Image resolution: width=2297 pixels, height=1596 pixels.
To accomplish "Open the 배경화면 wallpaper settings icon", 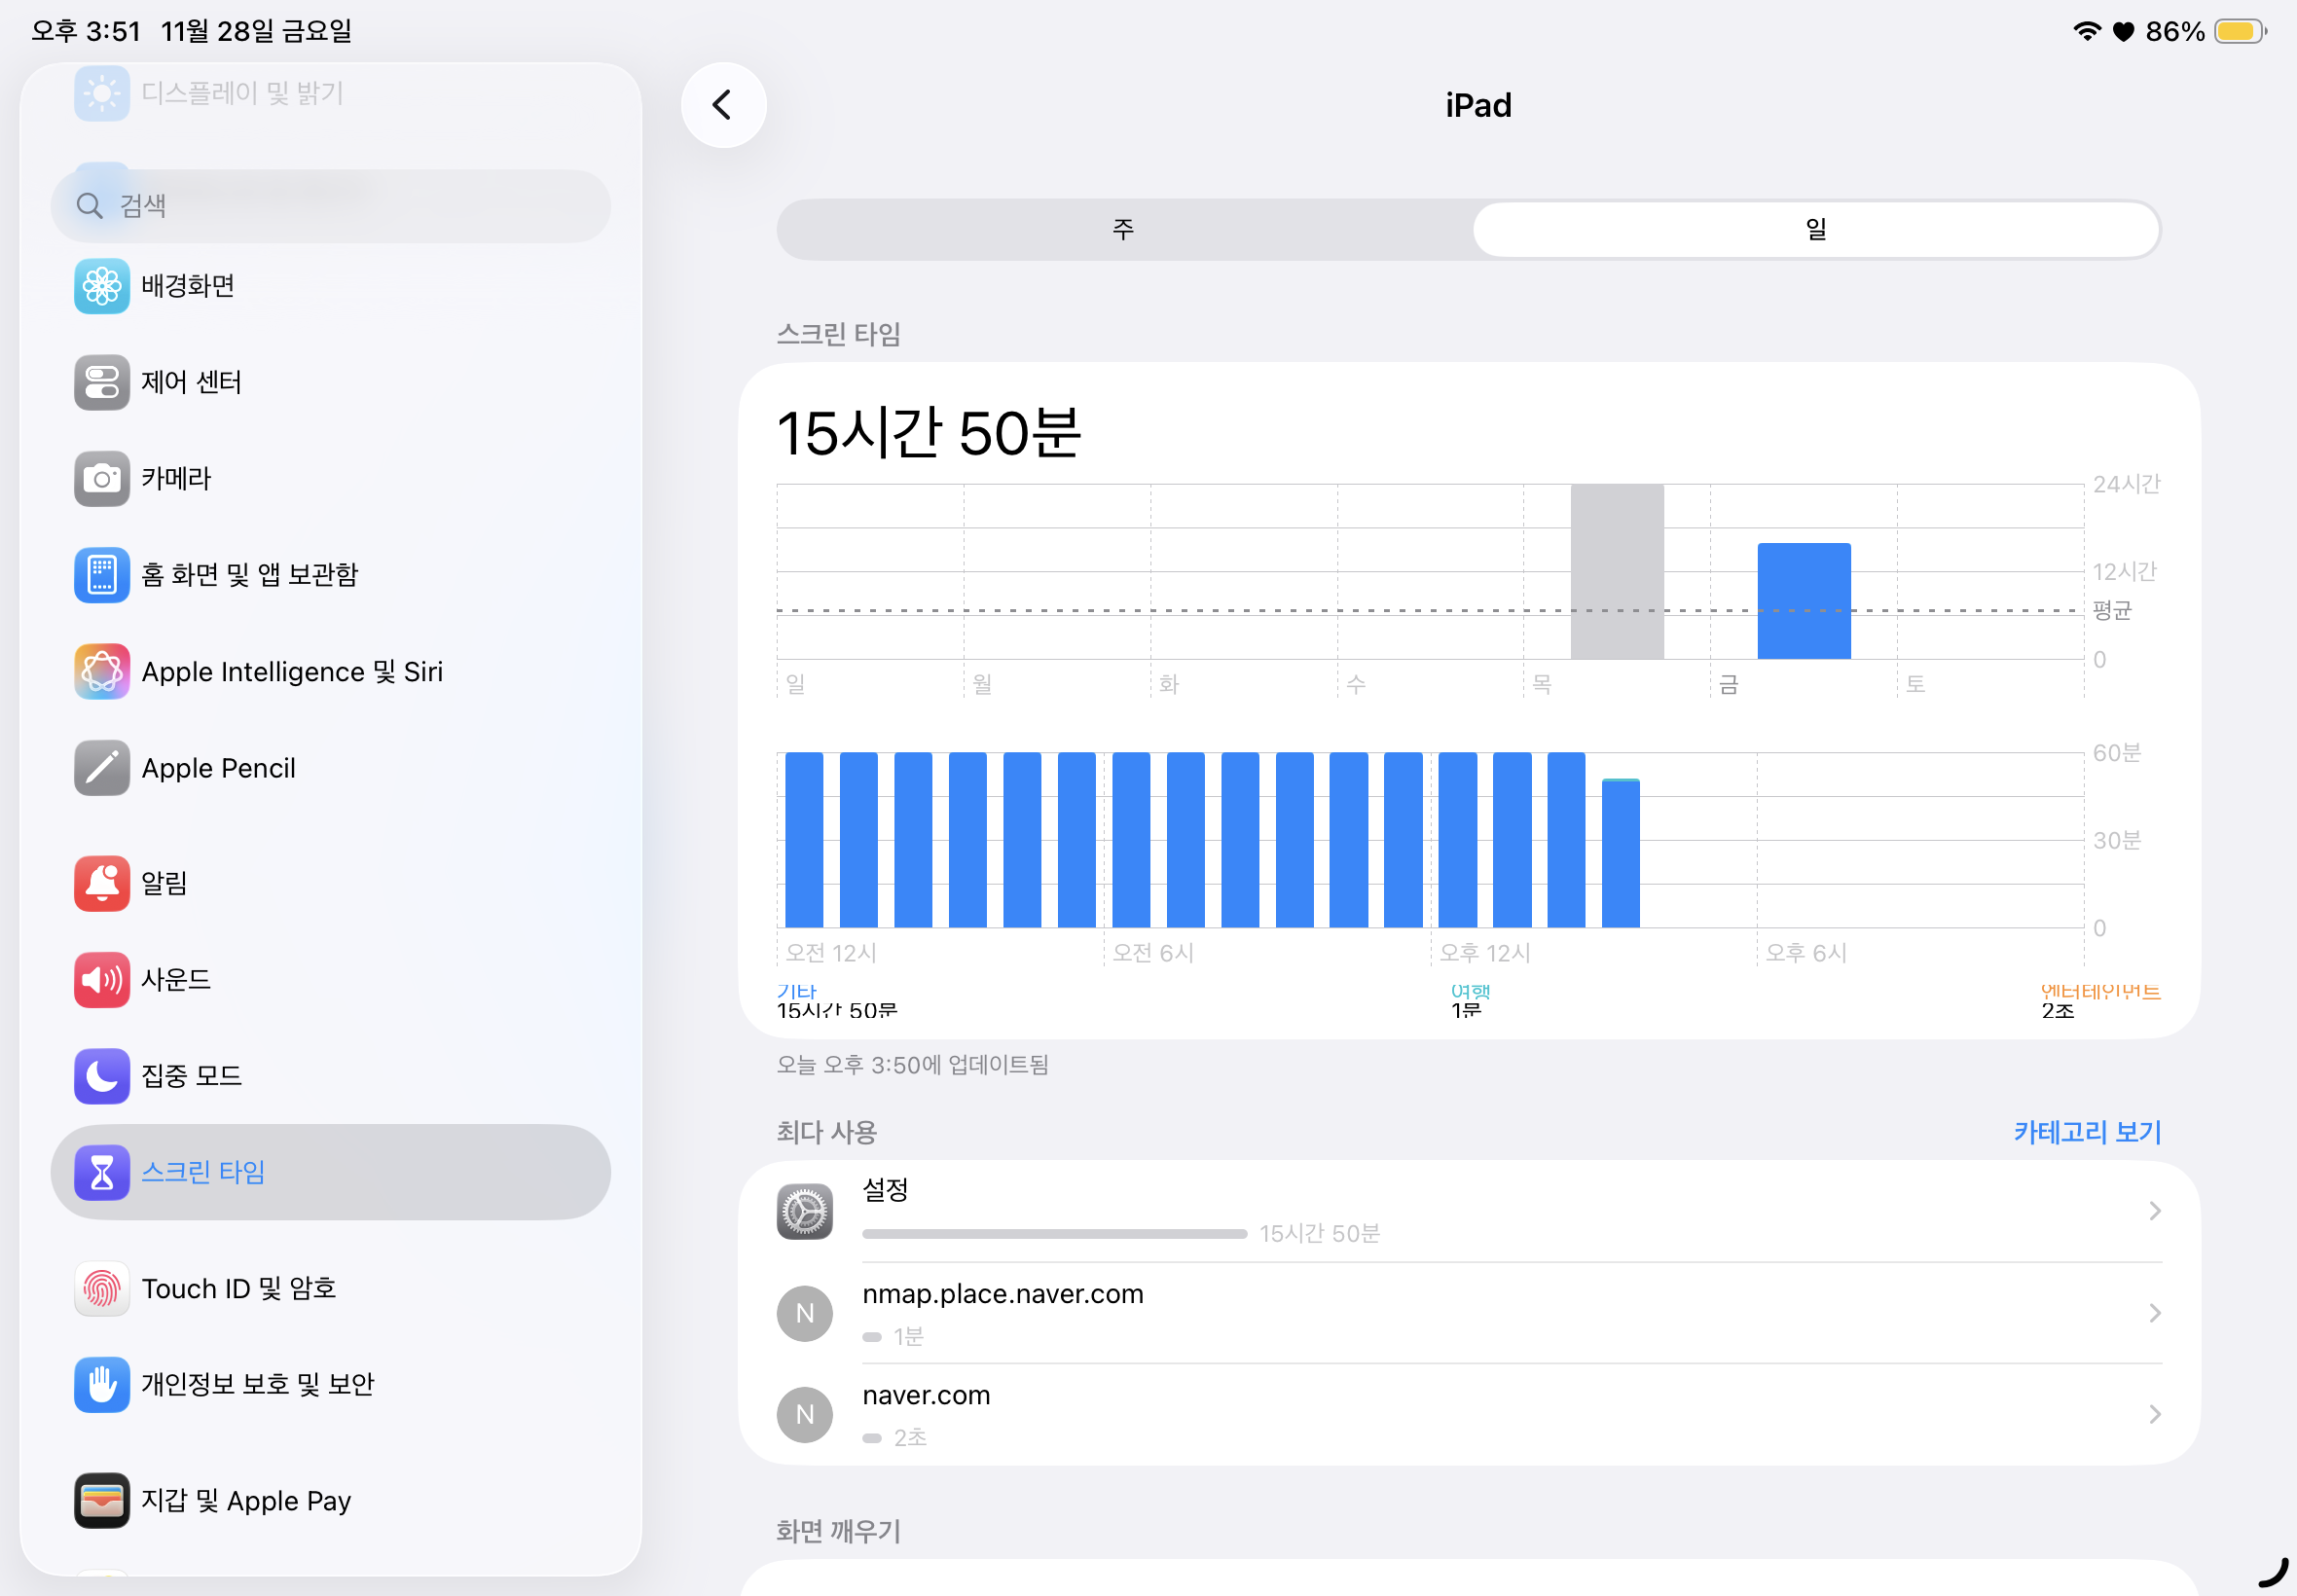I will (x=101, y=286).
